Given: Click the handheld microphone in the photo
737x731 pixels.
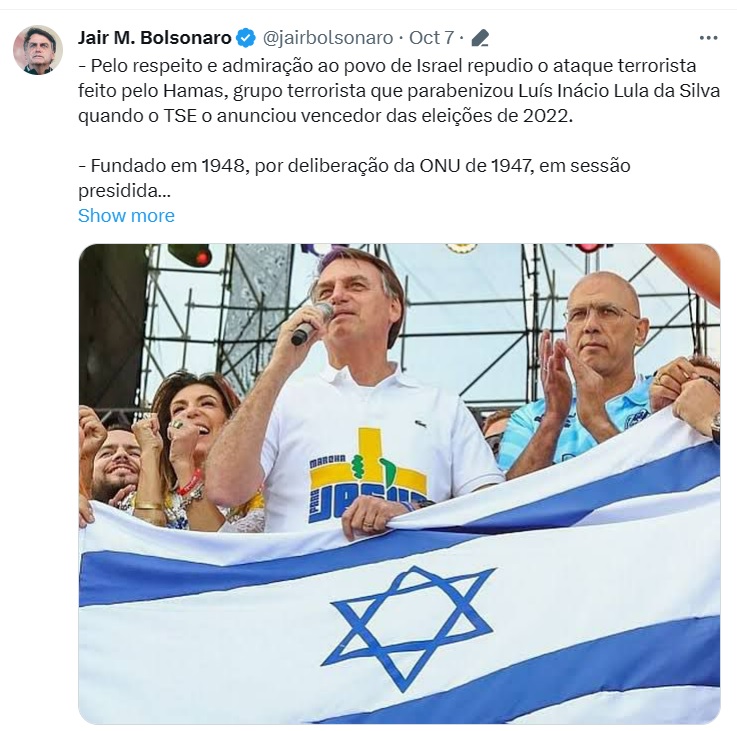Looking at the screenshot, I should 312,324.
